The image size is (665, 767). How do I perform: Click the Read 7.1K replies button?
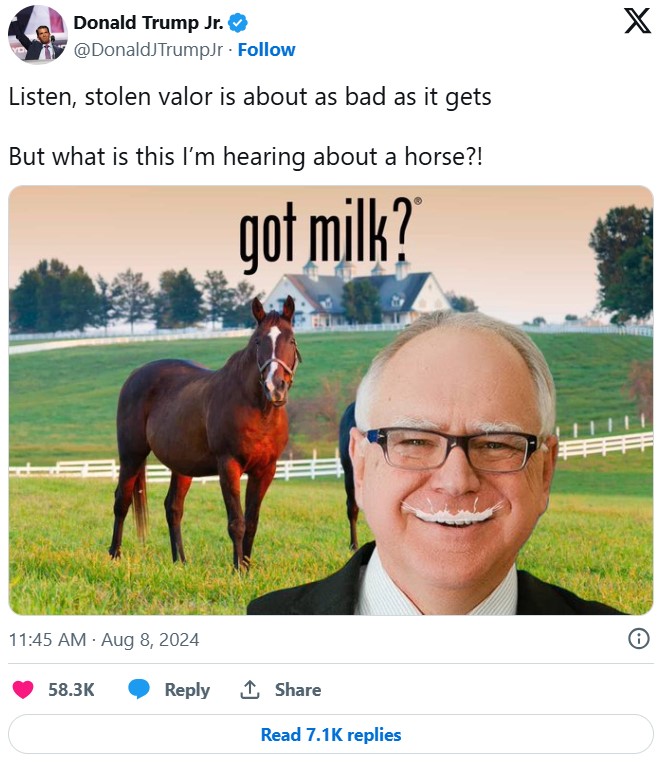pos(331,734)
